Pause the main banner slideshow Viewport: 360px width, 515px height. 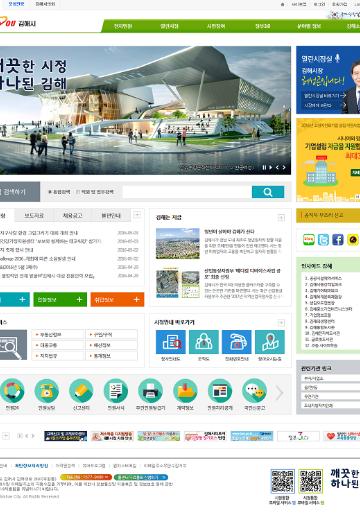point(264,167)
